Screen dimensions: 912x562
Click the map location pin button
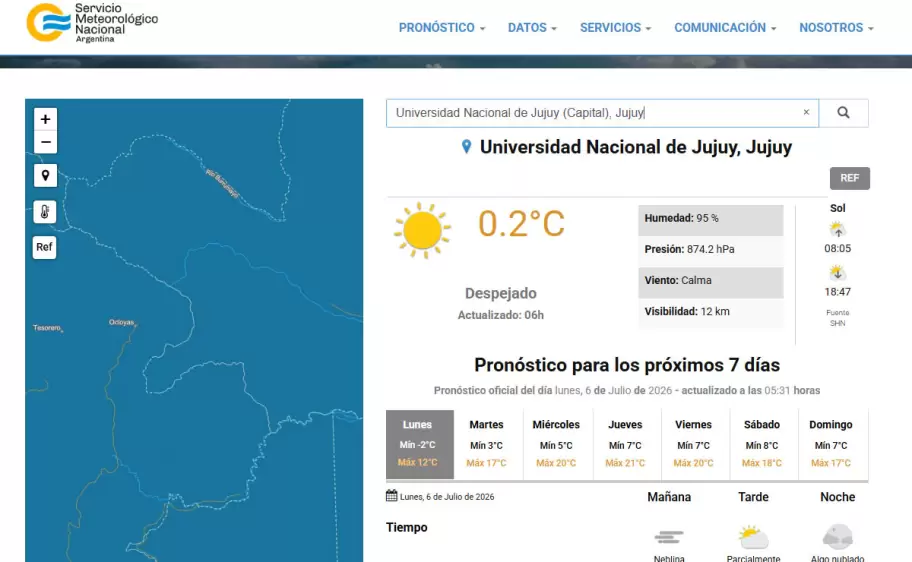pos(45,176)
